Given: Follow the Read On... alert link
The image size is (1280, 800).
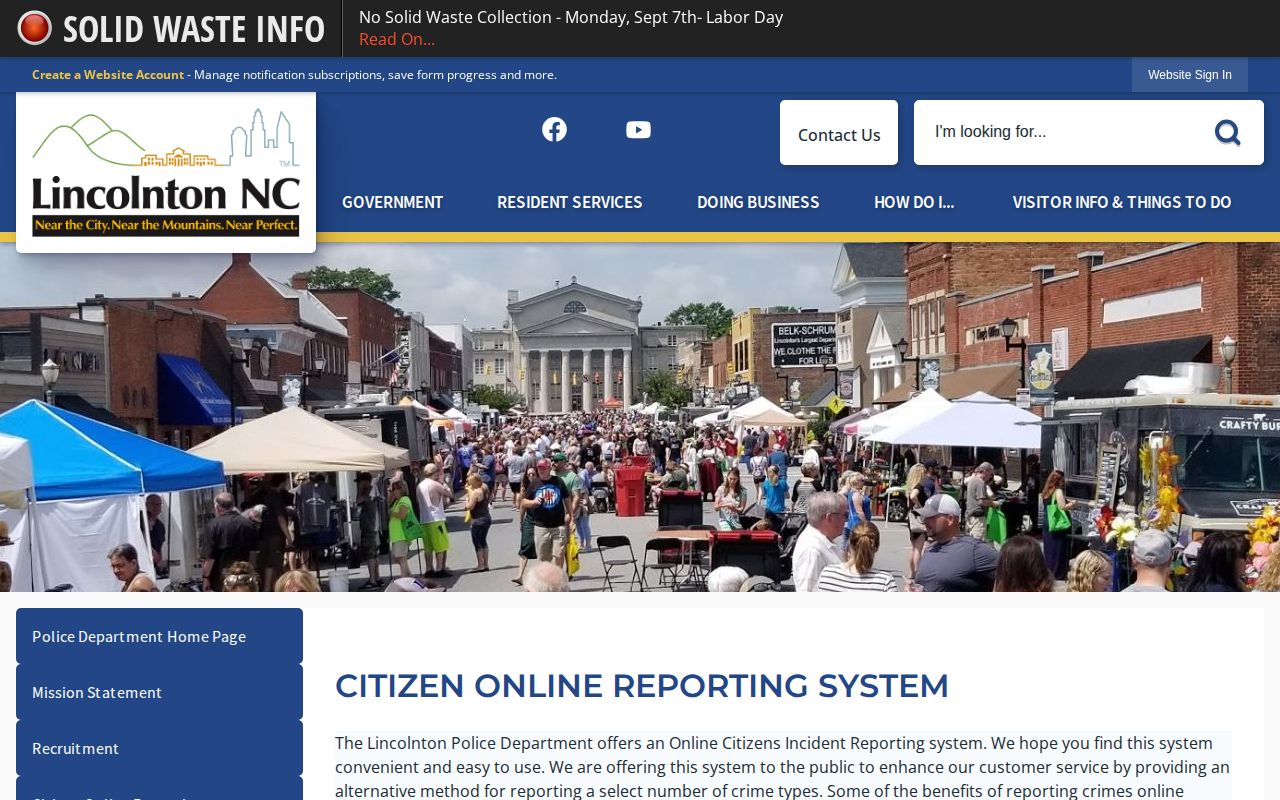Looking at the screenshot, I should tap(397, 39).
